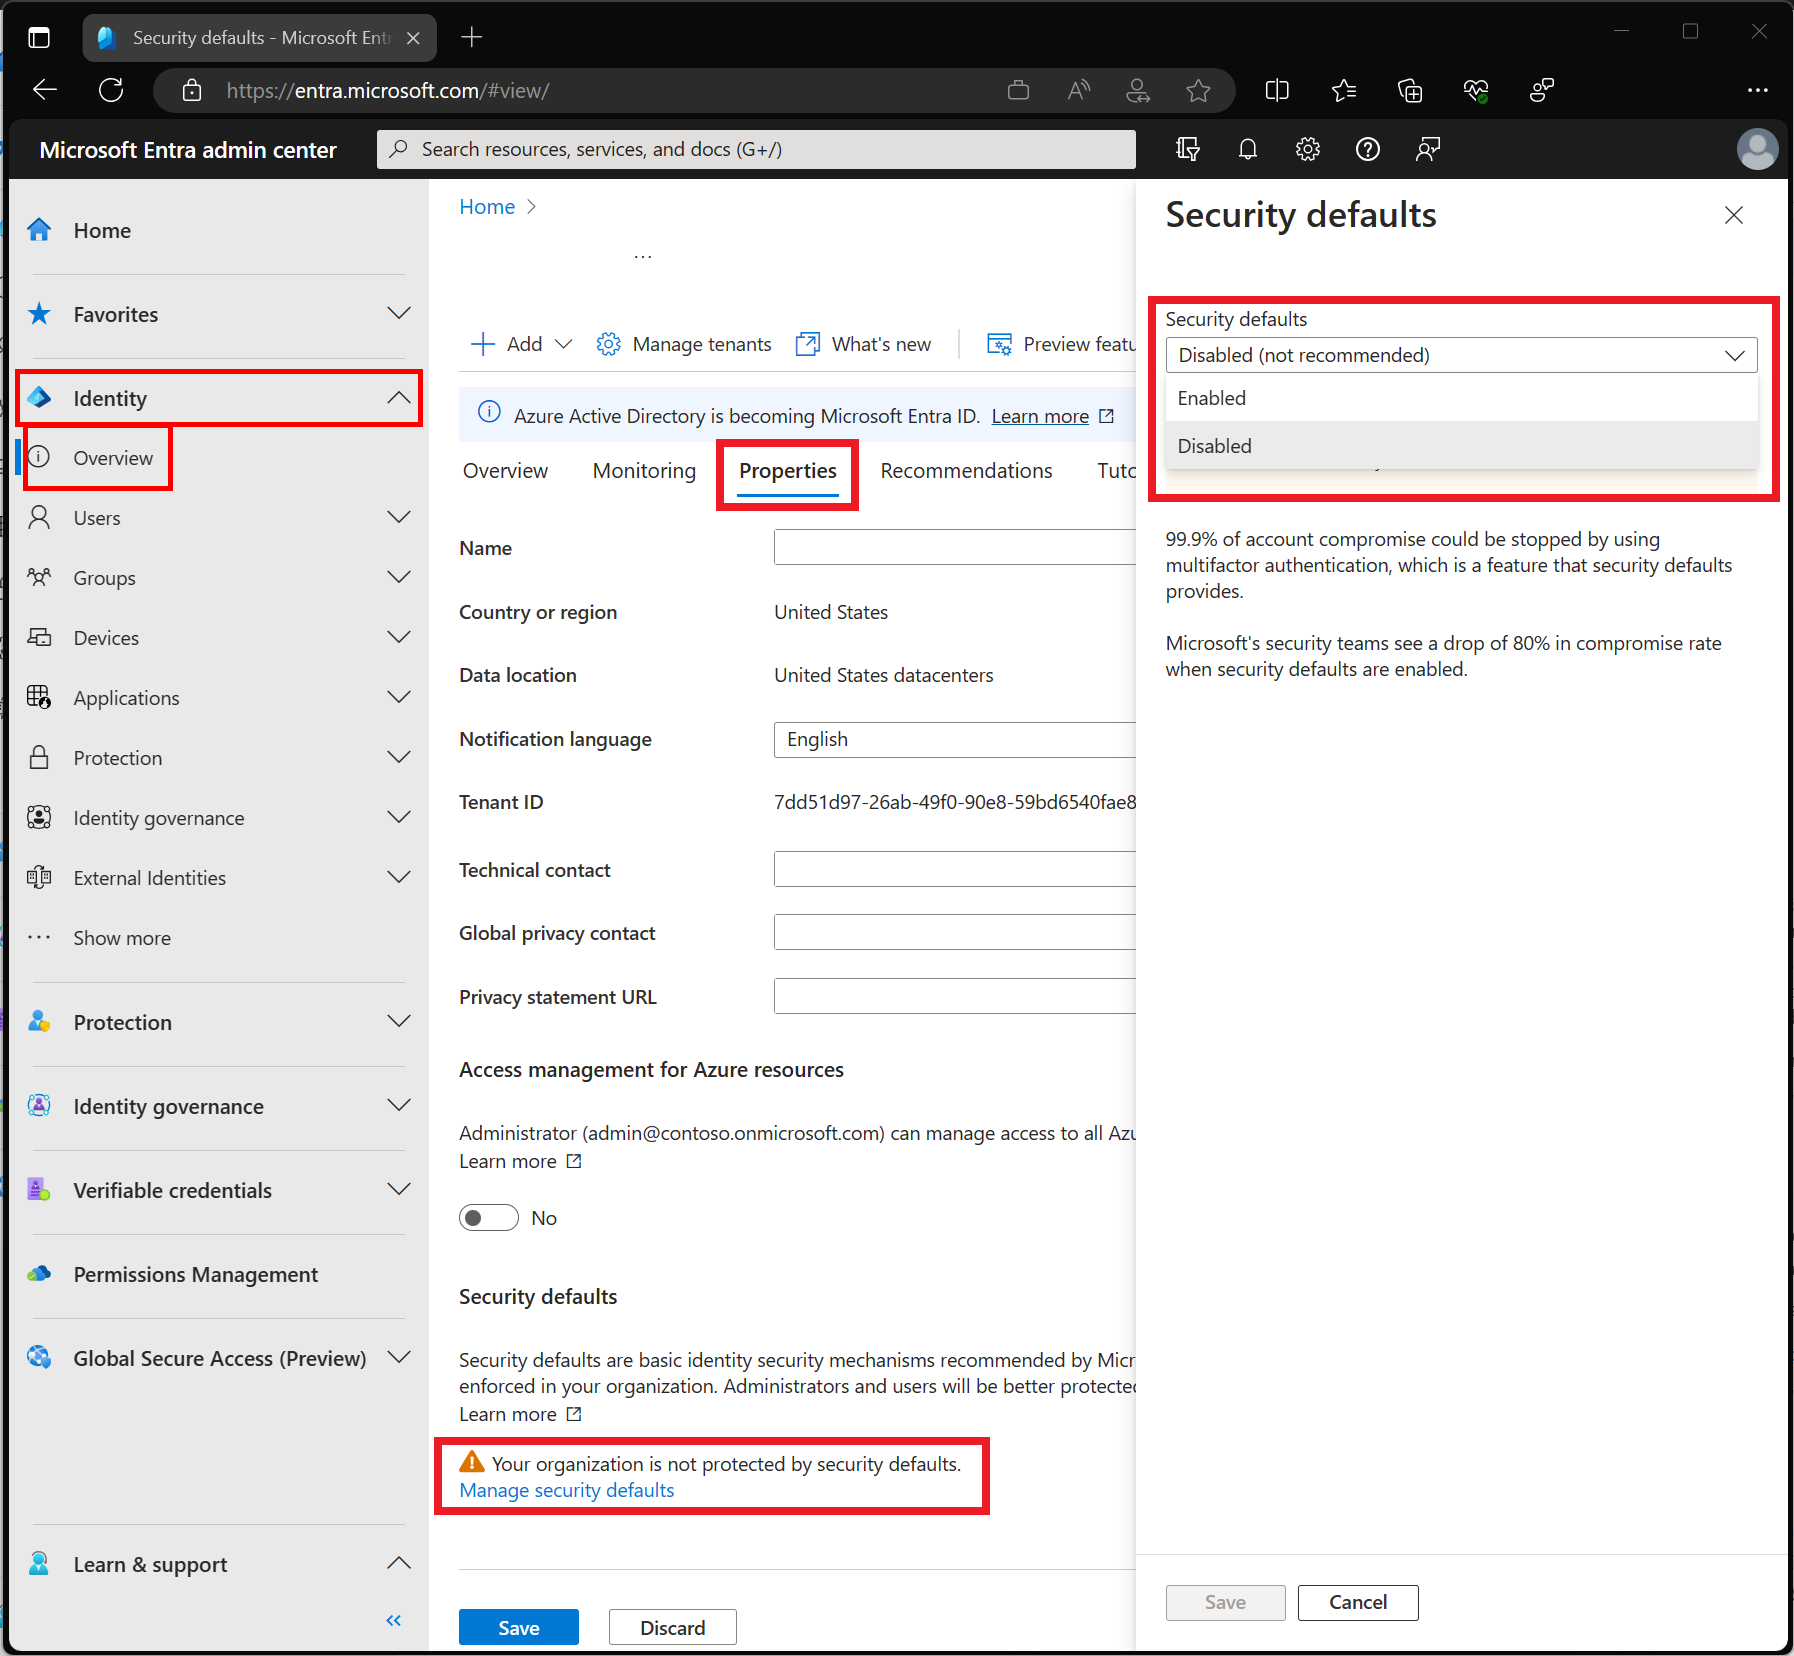This screenshot has height=1656, width=1794.
Task: Open browser settings and more ellipsis
Action: click(x=1757, y=91)
